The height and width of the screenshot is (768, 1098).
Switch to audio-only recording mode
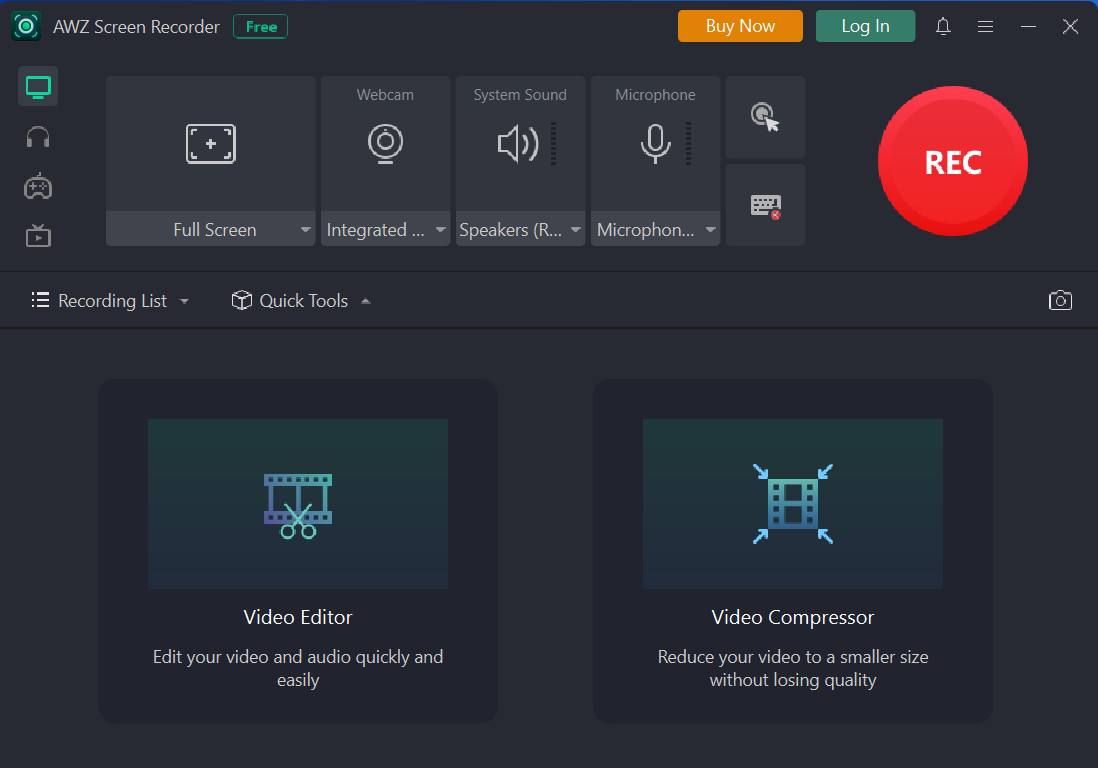click(x=37, y=136)
